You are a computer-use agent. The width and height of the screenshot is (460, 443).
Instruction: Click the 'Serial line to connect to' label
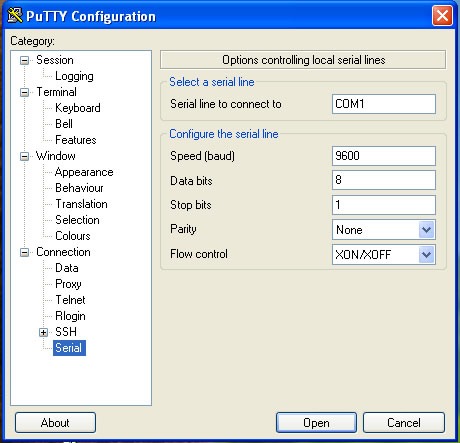point(226,104)
